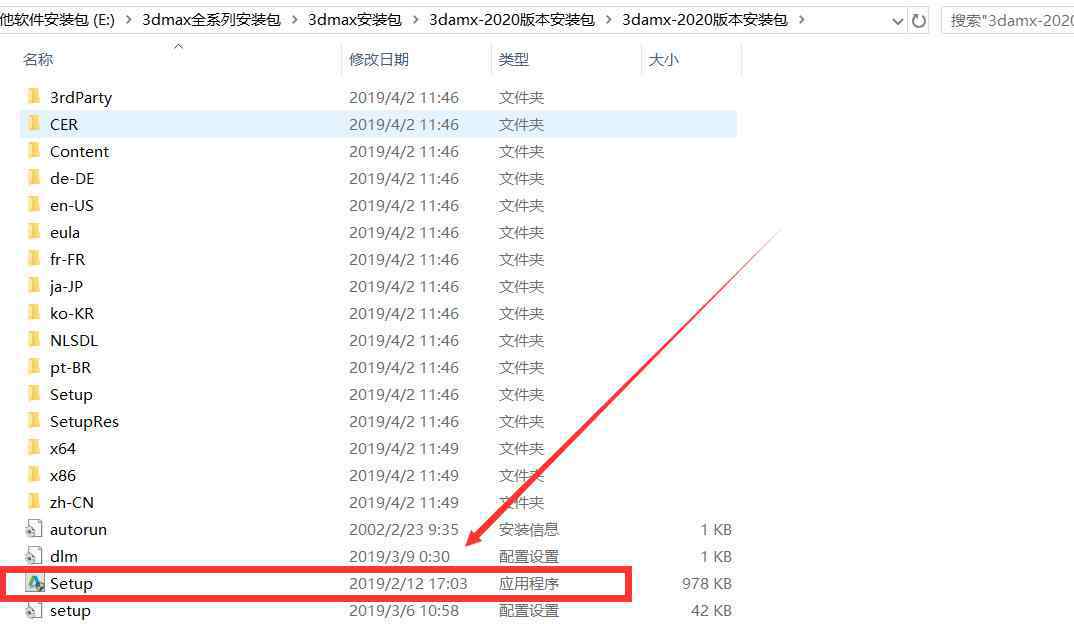Image resolution: width=1074 pixels, height=624 pixels.
Task: Select the x64 folder icon
Action: tap(34, 448)
